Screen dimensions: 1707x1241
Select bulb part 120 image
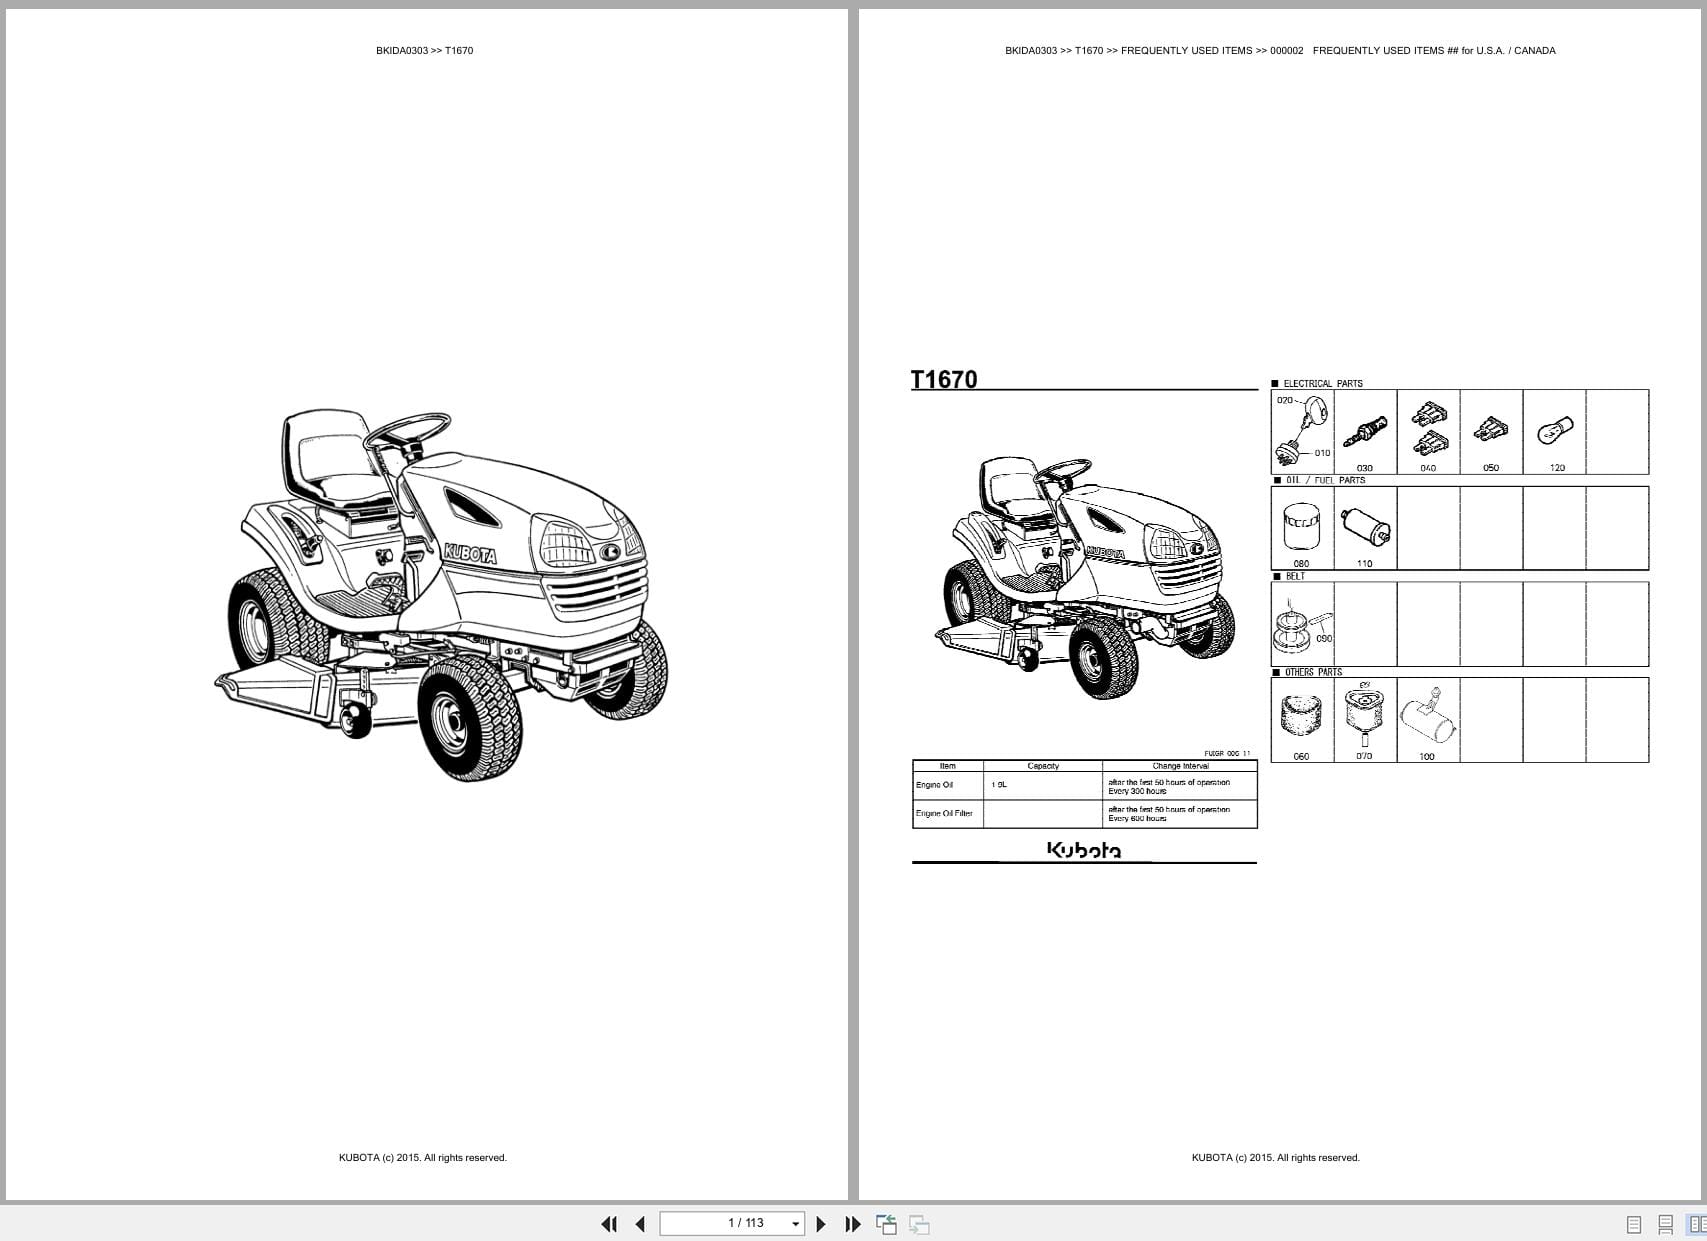[1554, 432]
